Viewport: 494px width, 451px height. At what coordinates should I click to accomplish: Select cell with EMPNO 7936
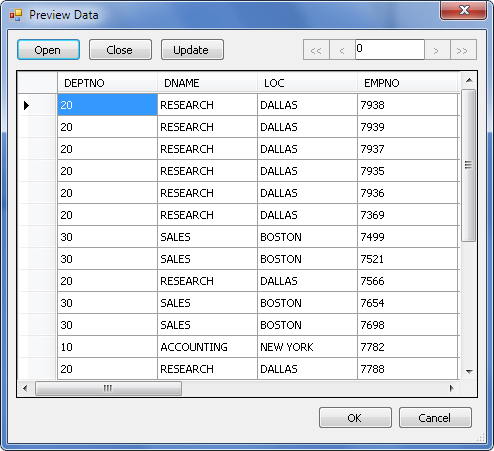[x=407, y=193]
